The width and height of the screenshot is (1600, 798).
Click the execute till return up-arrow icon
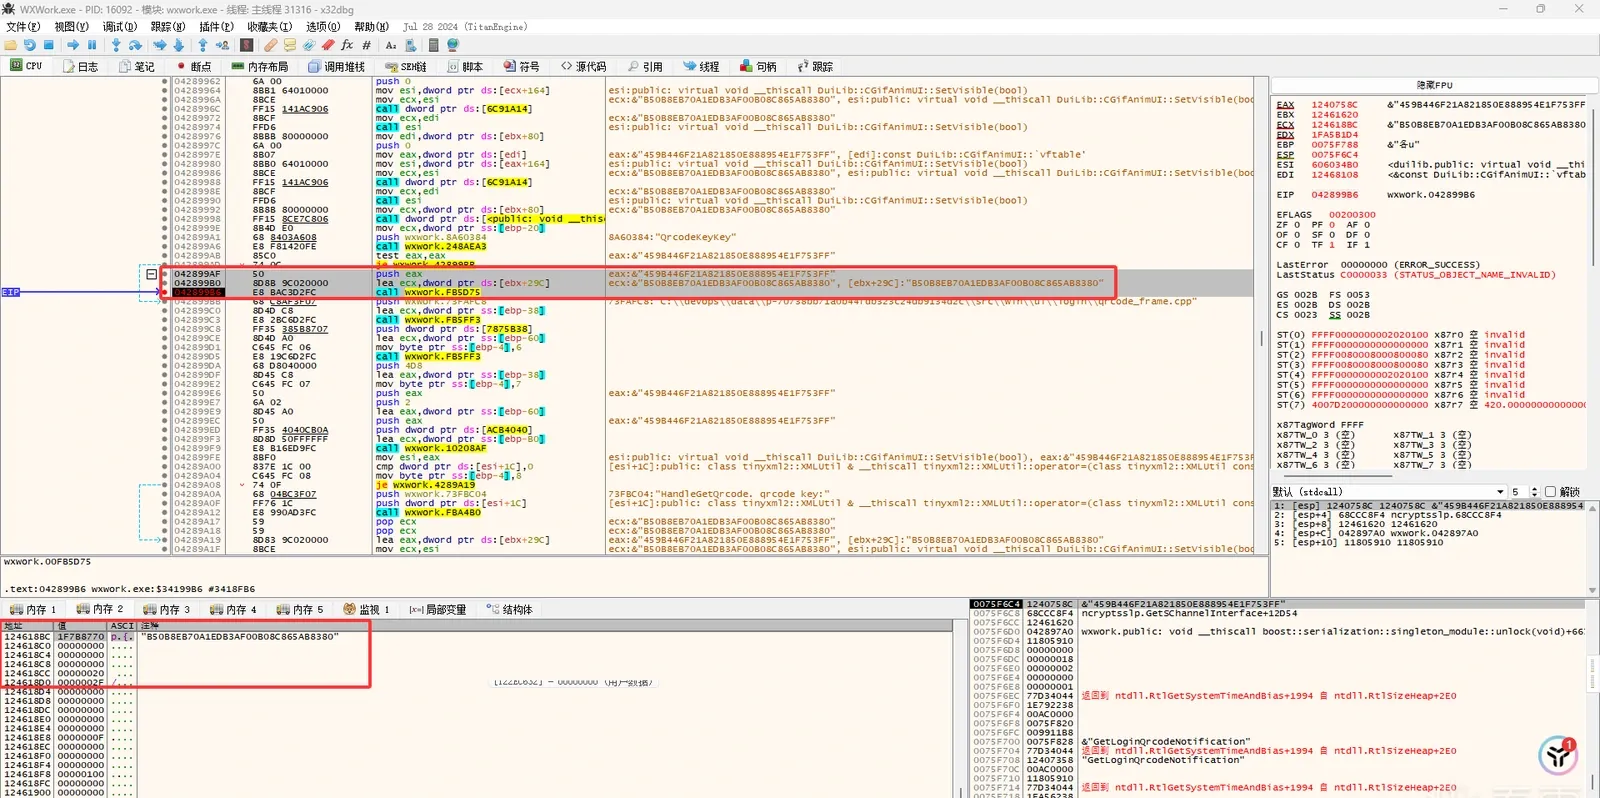coord(203,45)
